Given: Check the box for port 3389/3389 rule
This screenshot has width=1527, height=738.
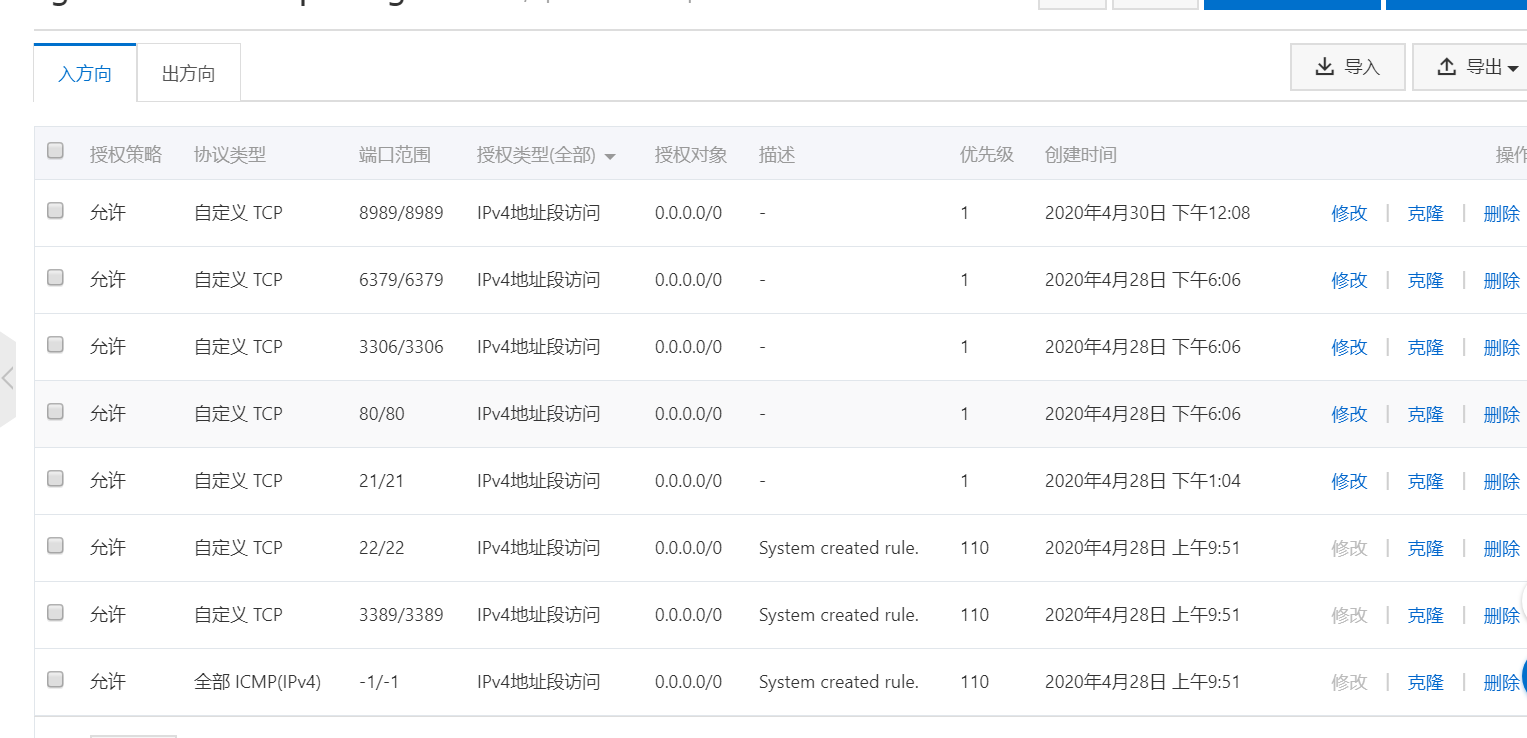Looking at the screenshot, I should (56, 612).
